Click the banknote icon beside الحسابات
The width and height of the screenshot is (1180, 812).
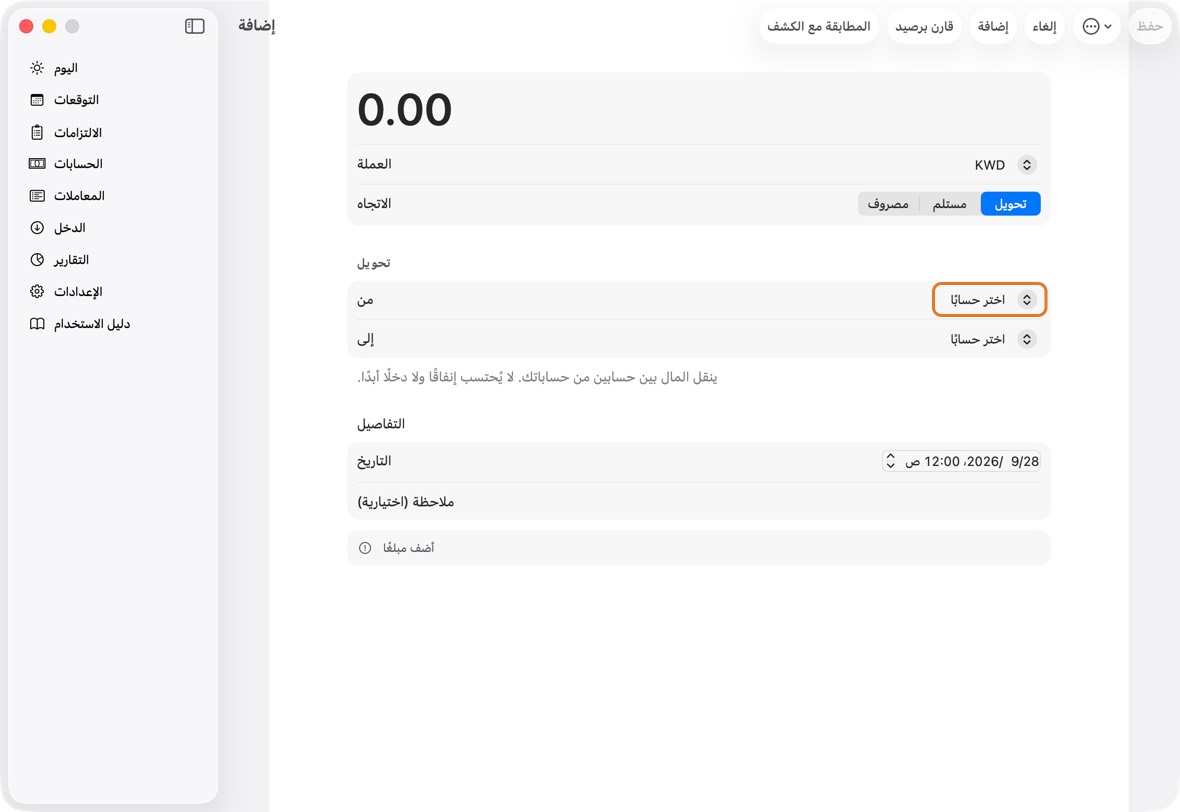click(37, 163)
